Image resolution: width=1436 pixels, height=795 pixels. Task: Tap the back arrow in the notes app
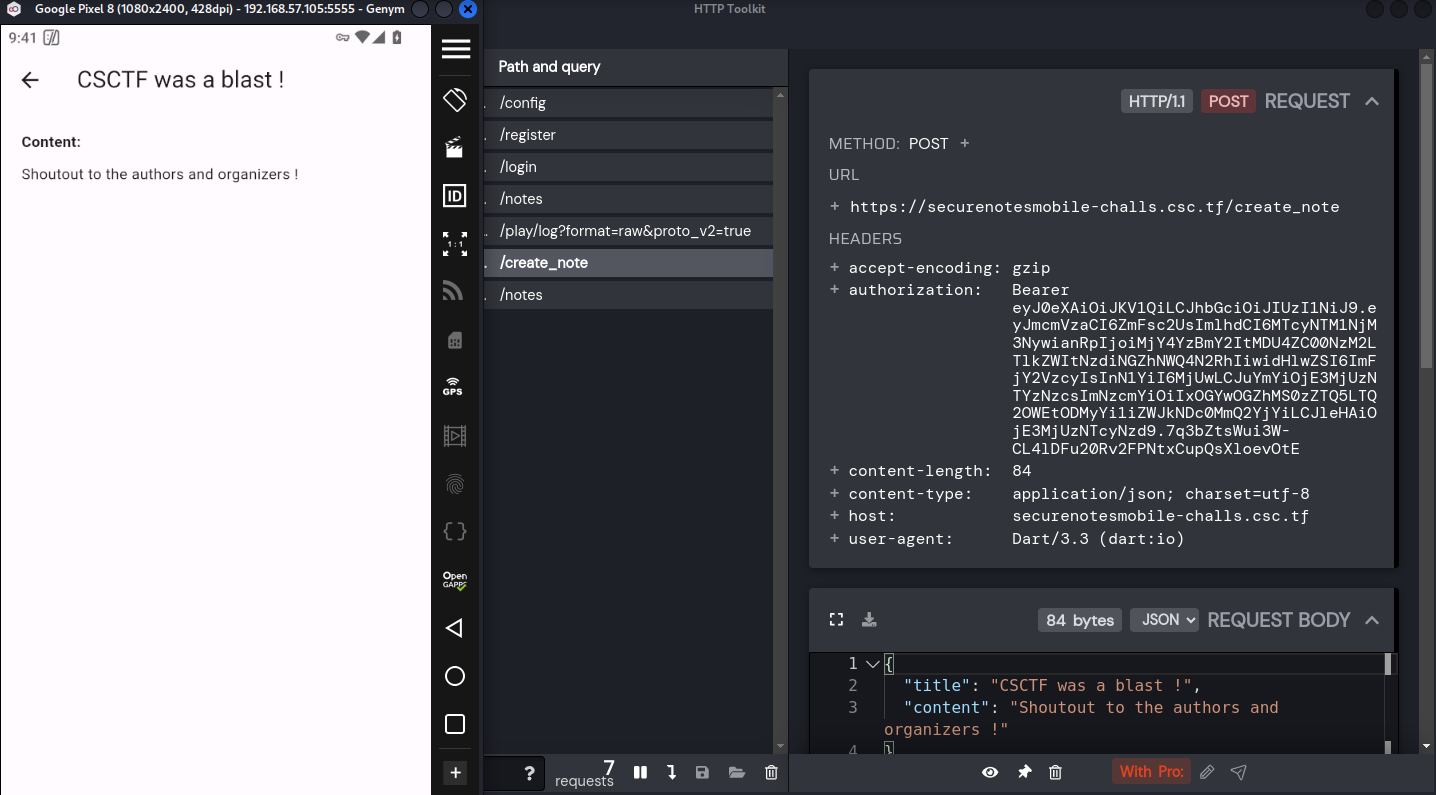pyautogui.click(x=30, y=81)
